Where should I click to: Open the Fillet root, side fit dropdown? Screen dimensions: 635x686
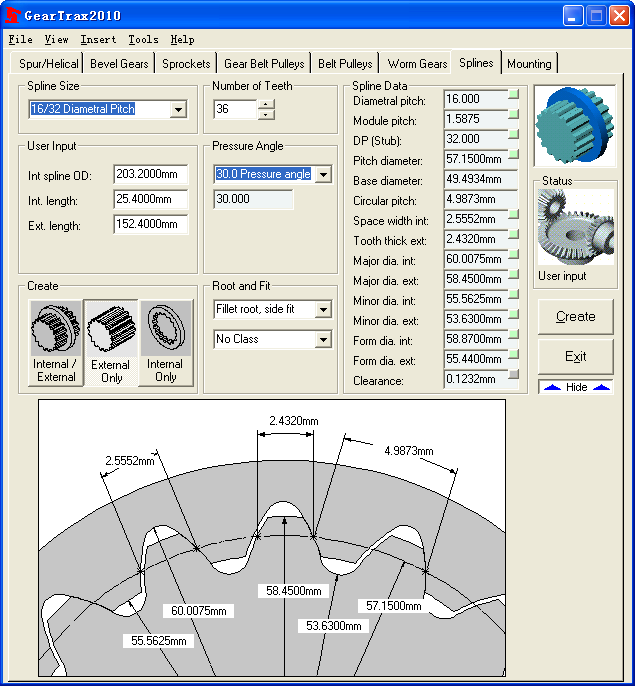(323, 309)
